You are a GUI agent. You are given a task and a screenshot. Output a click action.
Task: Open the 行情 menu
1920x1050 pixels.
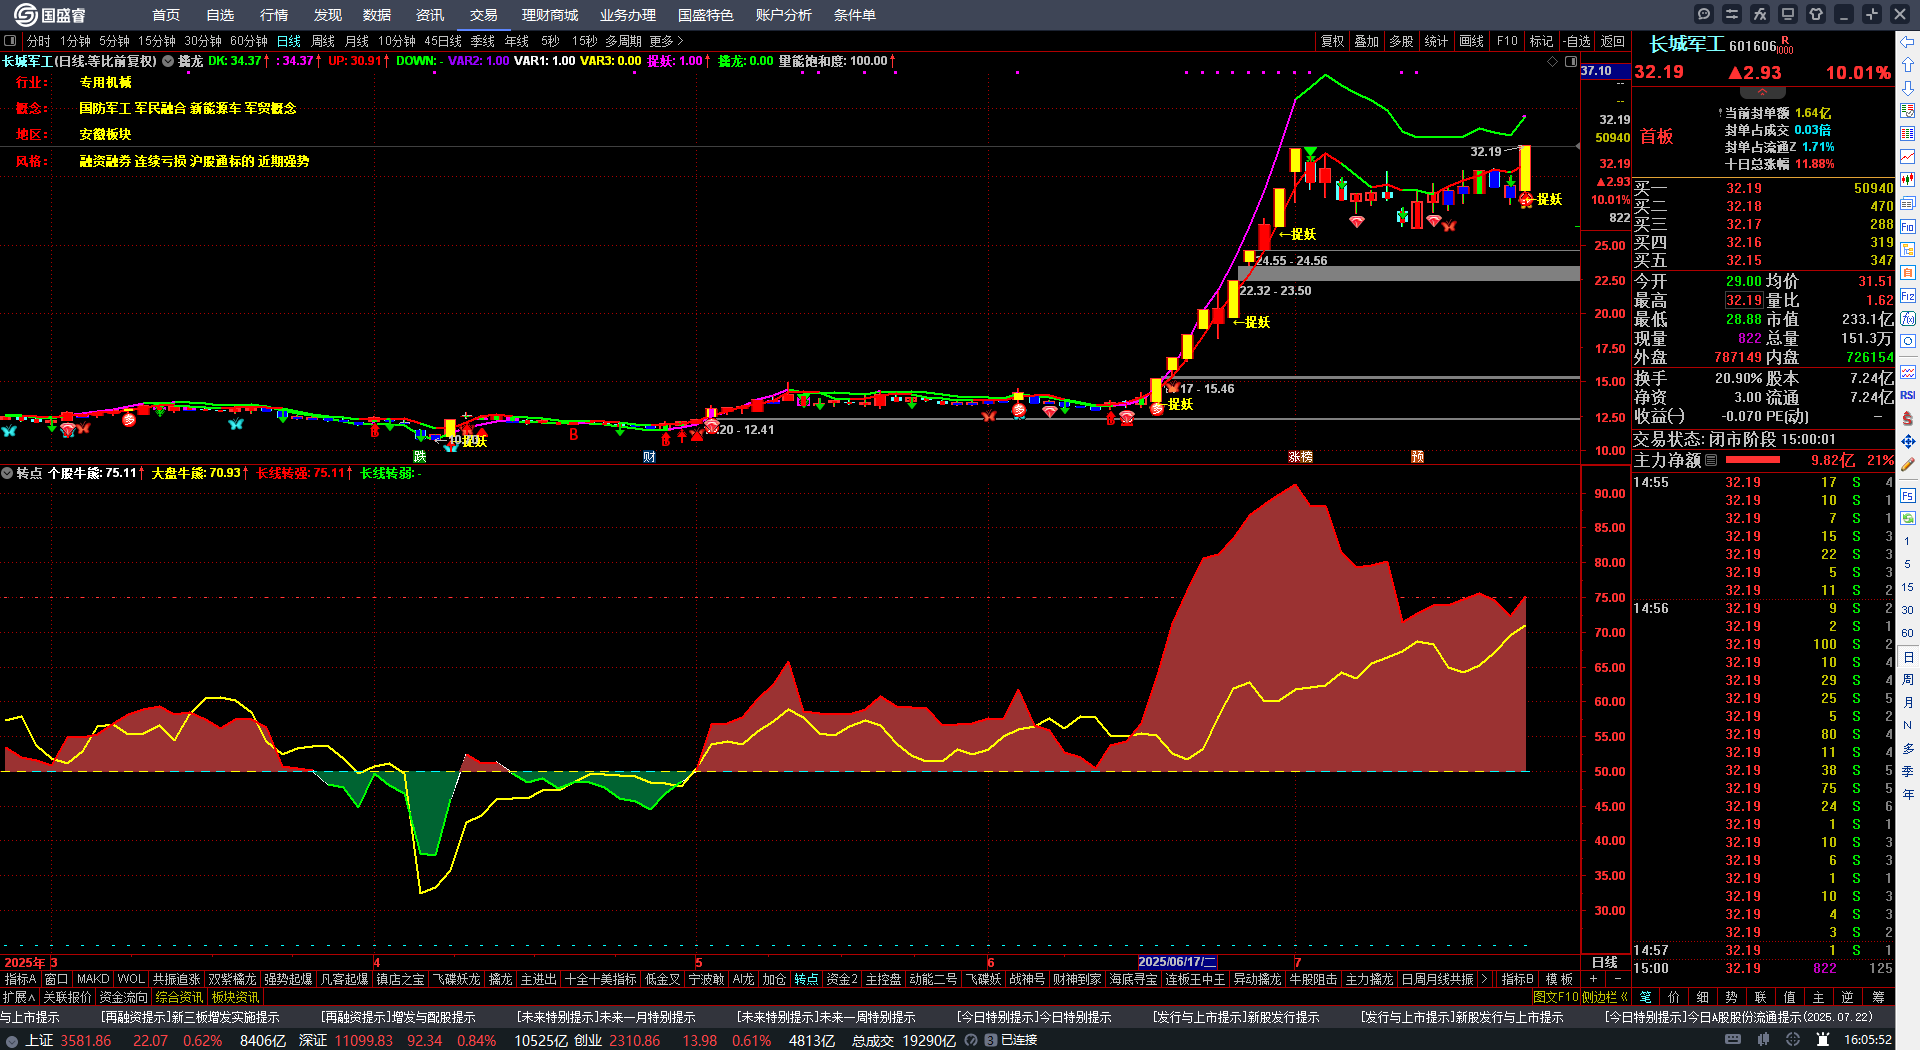coord(274,15)
